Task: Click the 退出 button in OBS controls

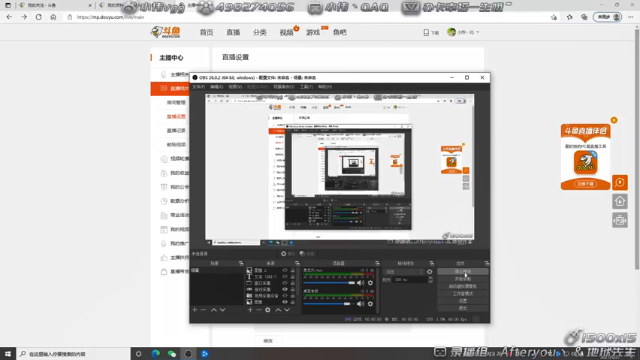Action: pyautogui.click(x=462, y=308)
